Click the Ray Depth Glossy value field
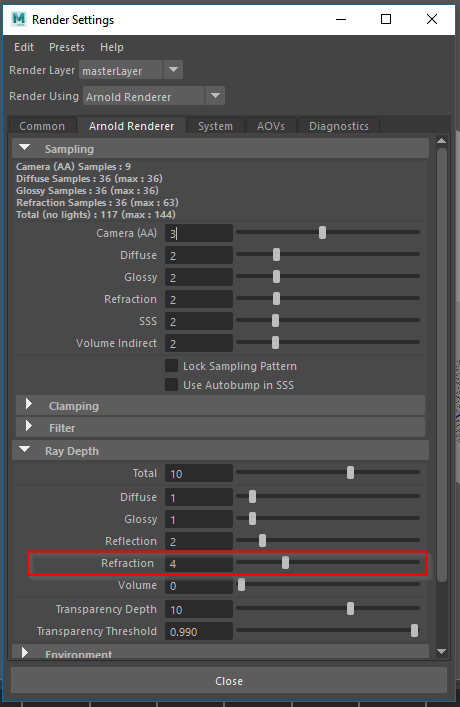 199,519
